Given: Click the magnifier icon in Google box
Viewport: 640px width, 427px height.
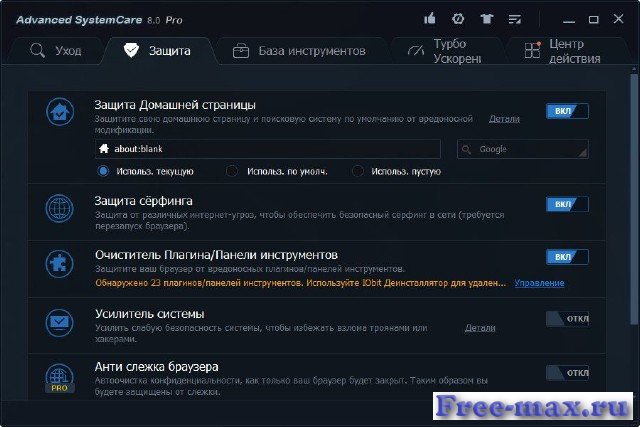Looking at the screenshot, I should tap(467, 149).
